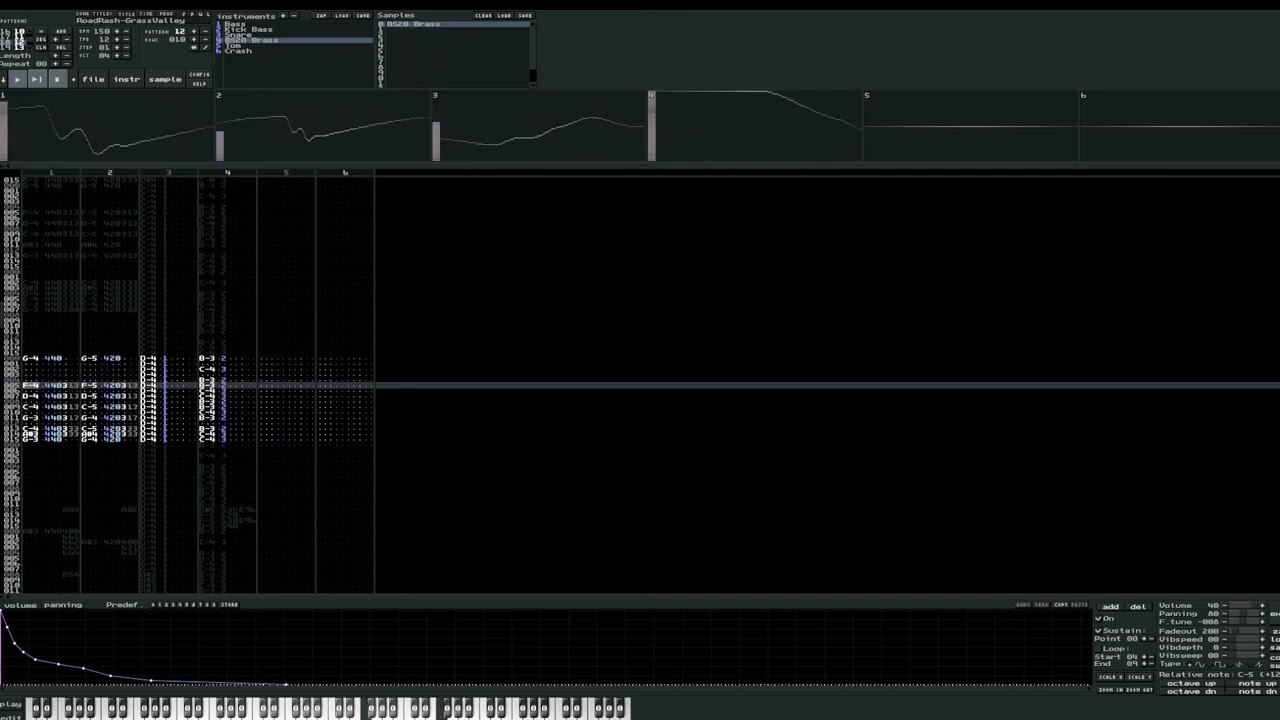Click the envelope ZOOM OUT button

pyautogui.click(x=1138, y=690)
